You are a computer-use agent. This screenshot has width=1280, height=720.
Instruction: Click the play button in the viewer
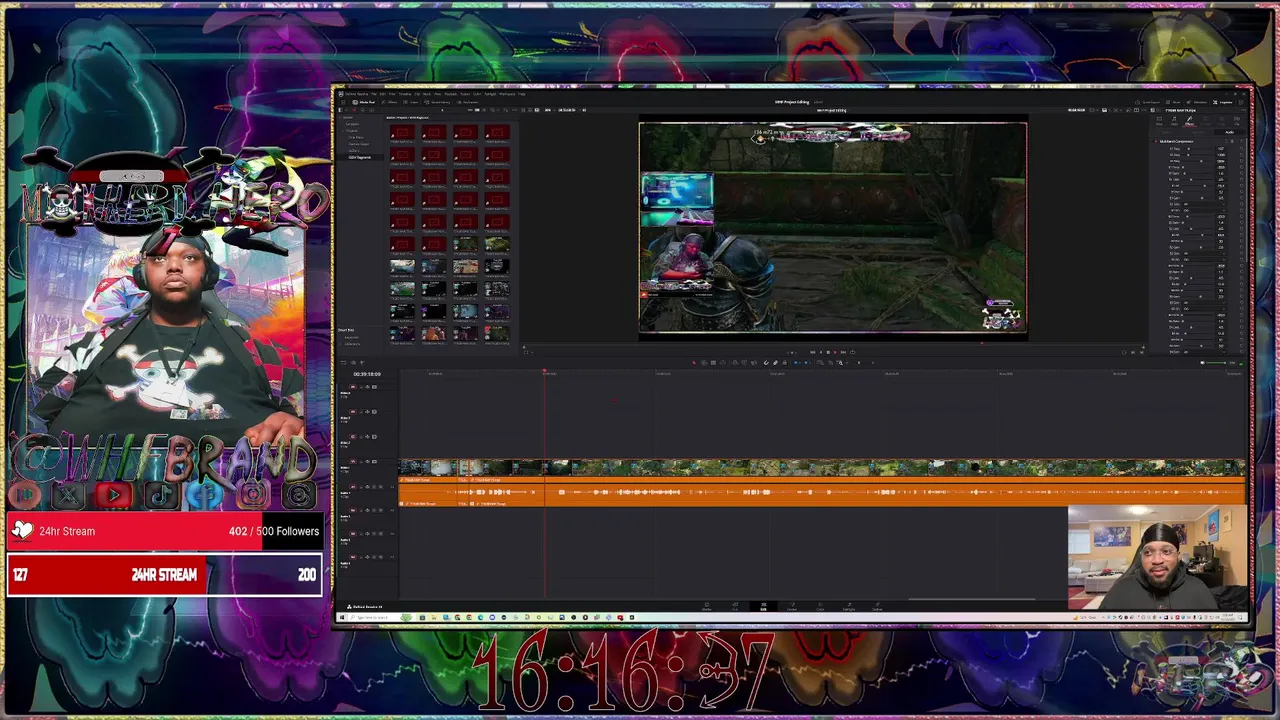click(836, 352)
